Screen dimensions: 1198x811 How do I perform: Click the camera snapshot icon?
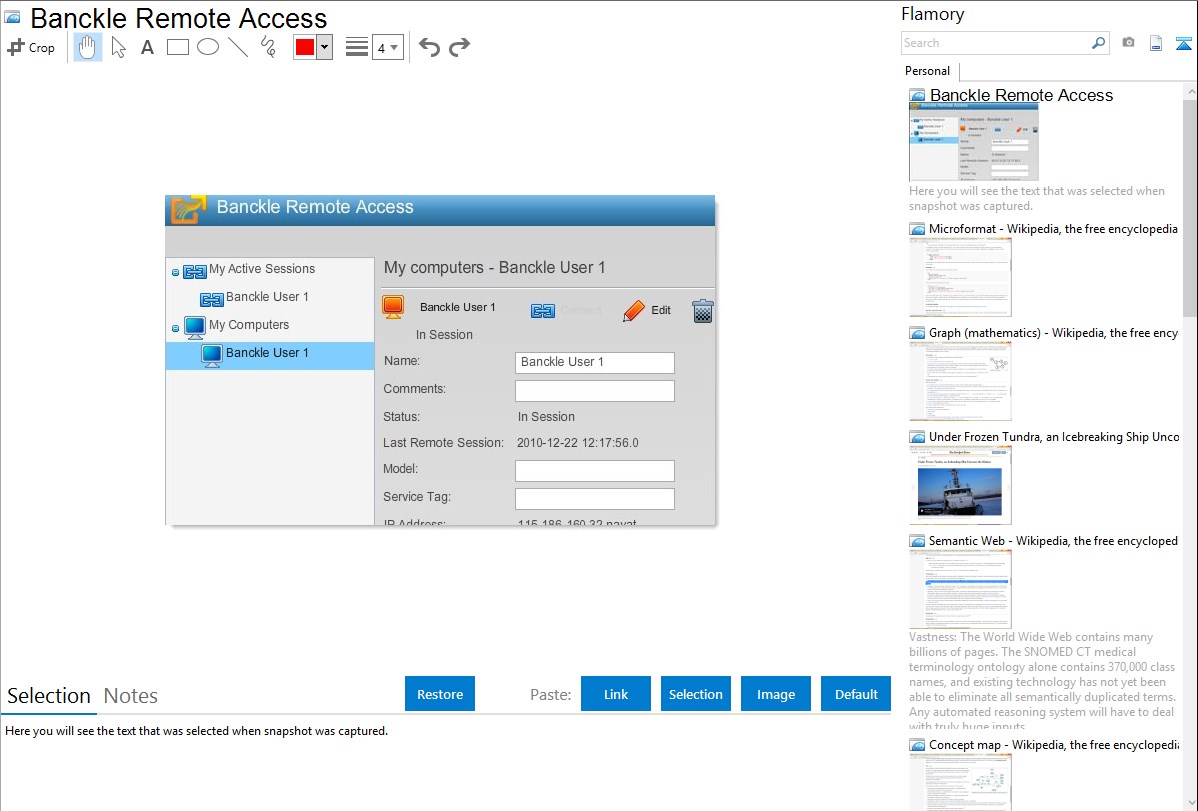[1128, 43]
